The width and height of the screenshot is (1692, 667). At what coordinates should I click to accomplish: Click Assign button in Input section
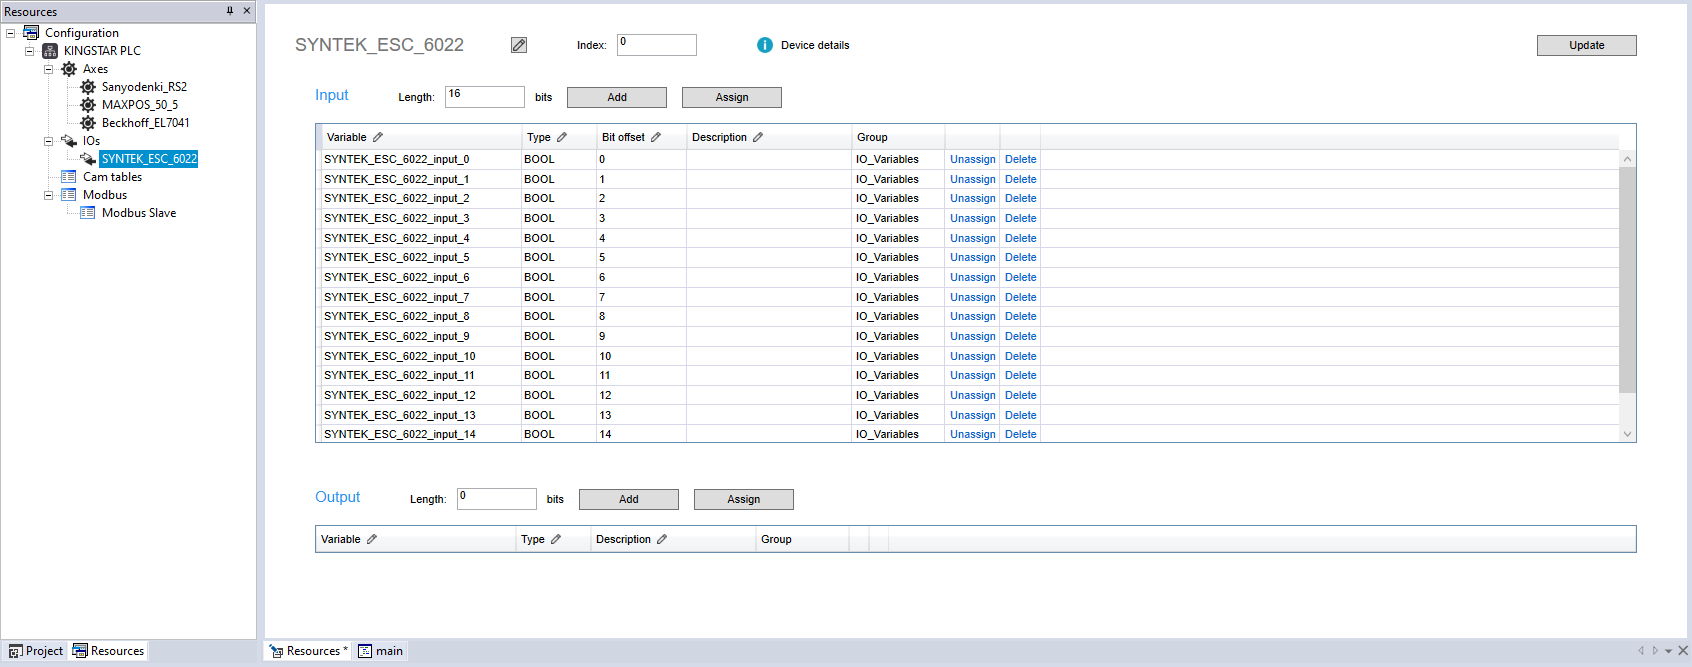tap(731, 97)
